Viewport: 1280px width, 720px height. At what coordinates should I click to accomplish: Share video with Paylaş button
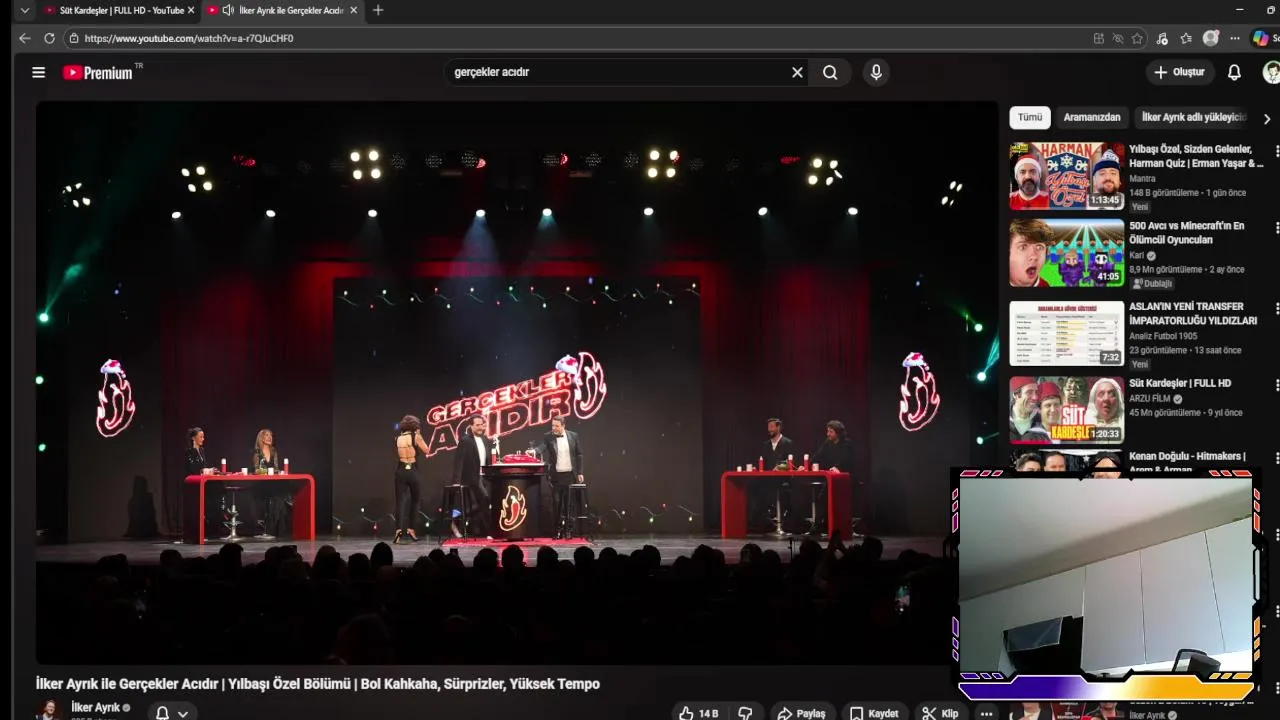801,713
